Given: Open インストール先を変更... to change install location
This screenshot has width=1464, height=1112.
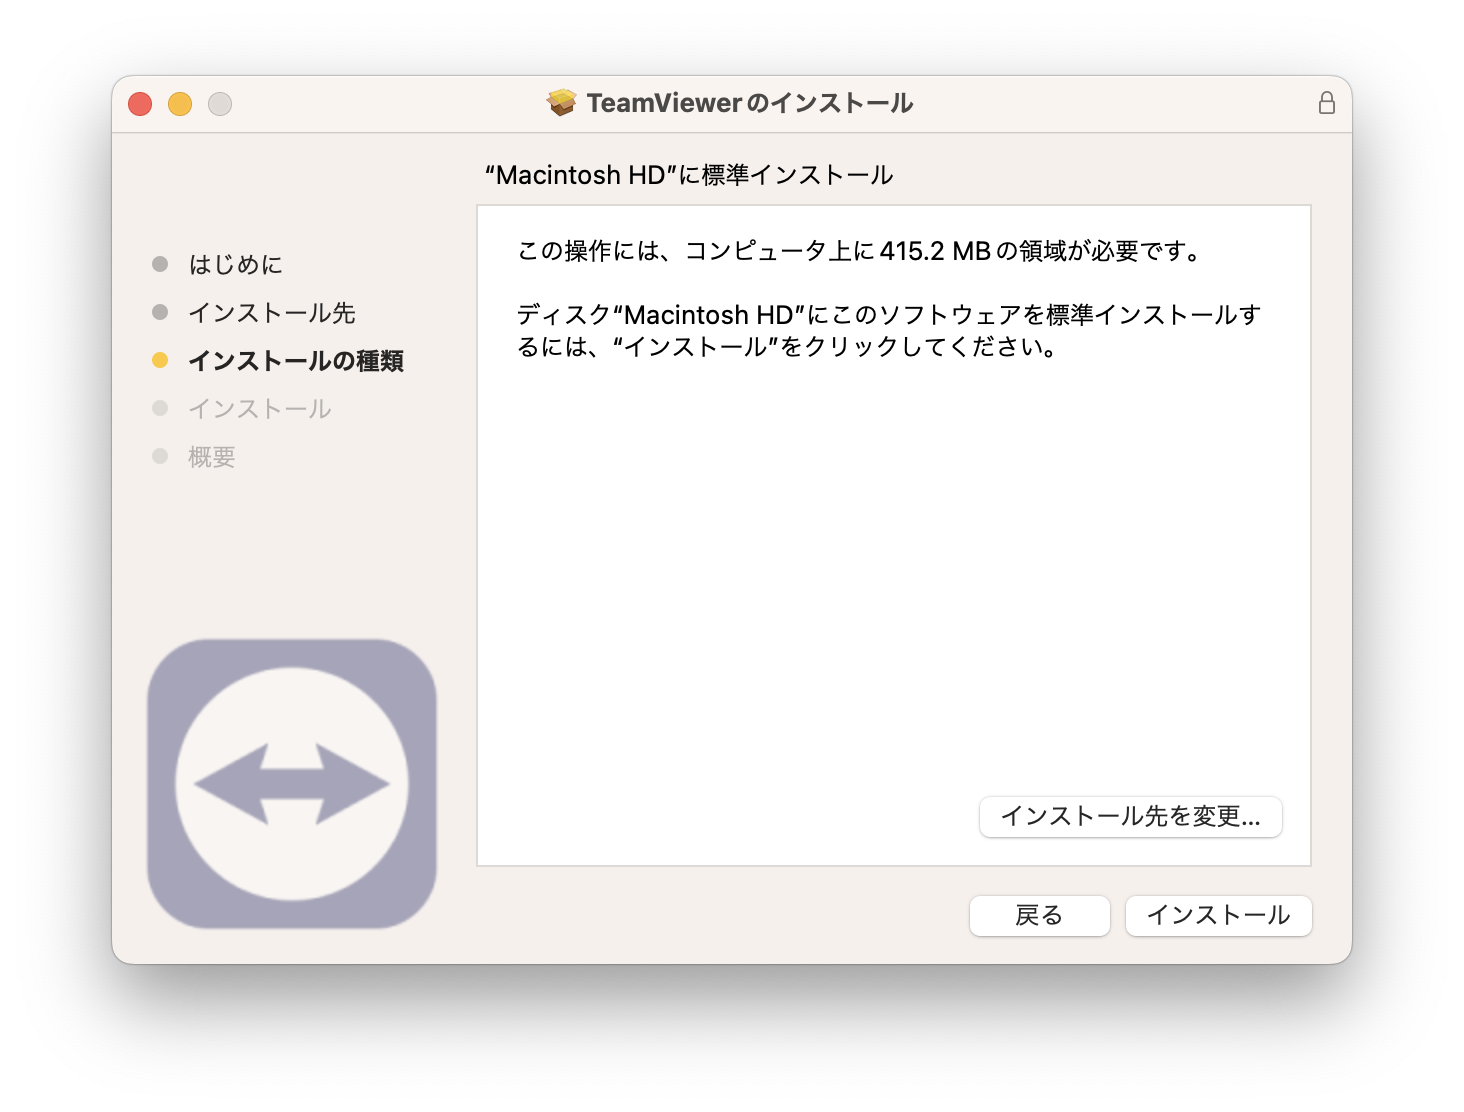Looking at the screenshot, I should click(x=1130, y=816).
